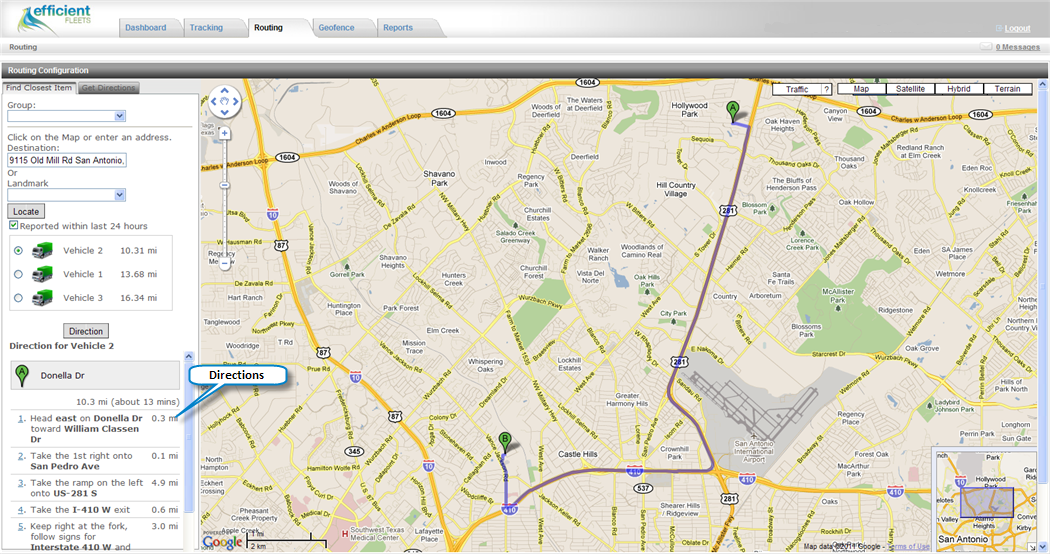This screenshot has height=554, width=1050.
Task: Click the directions list scroll-up arrow
Action: (x=188, y=356)
